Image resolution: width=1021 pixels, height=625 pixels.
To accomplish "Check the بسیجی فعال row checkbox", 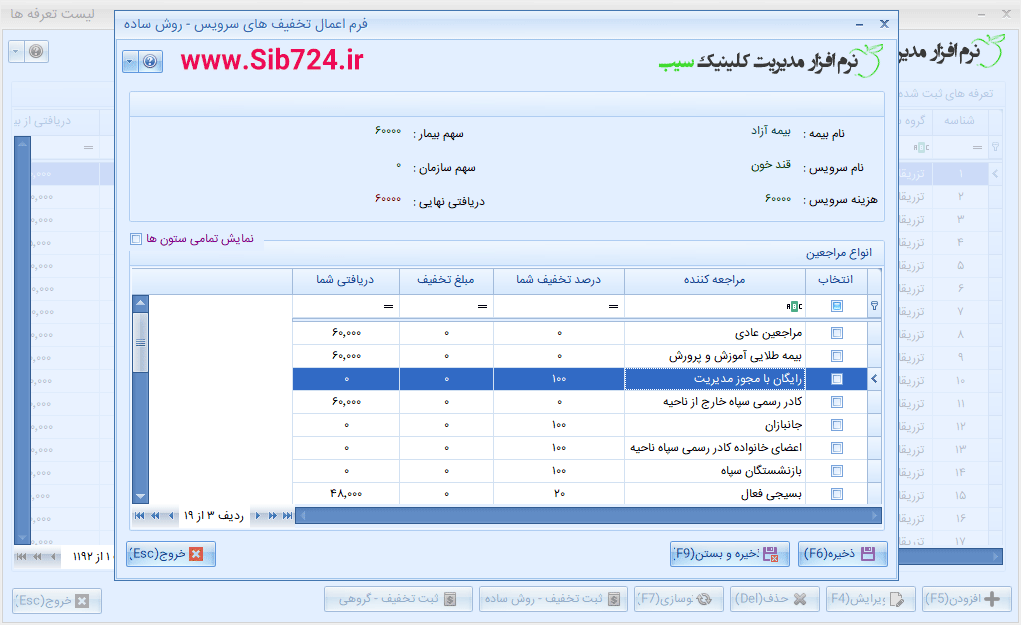I will point(836,493).
